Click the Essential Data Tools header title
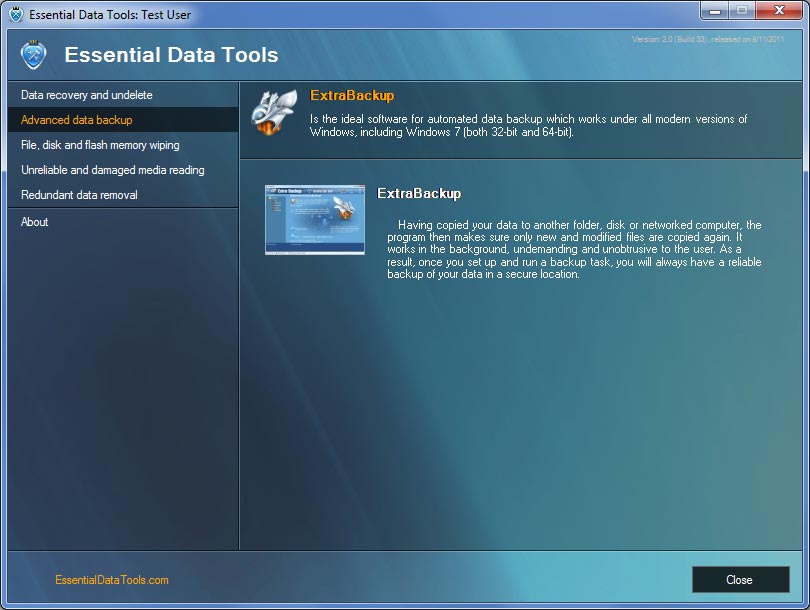The image size is (810, 610). click(171, 55)
